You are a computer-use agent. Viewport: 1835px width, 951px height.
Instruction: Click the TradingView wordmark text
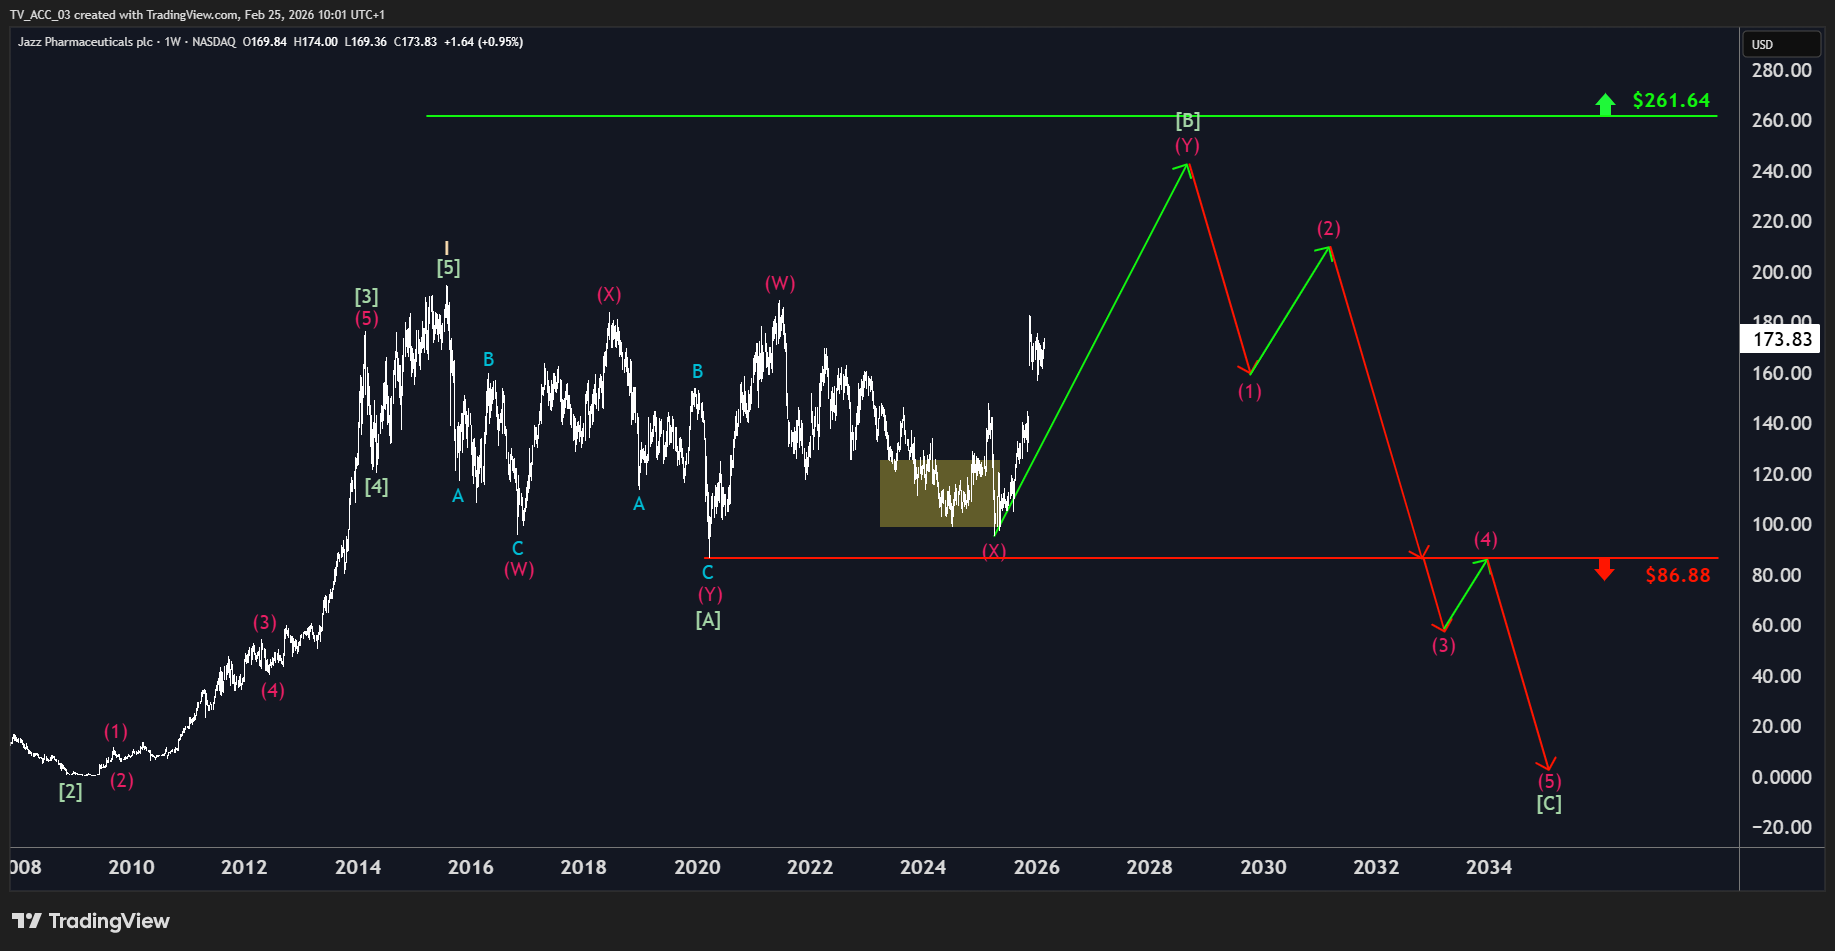[x=109, y=921]
